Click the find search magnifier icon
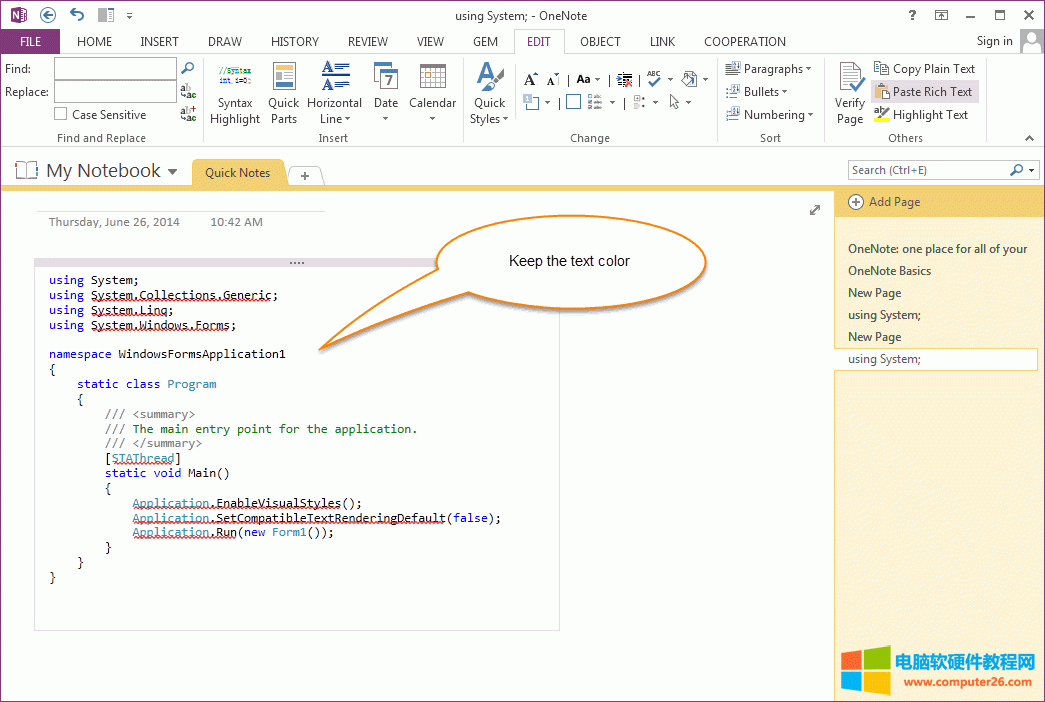 coord(187,68)
